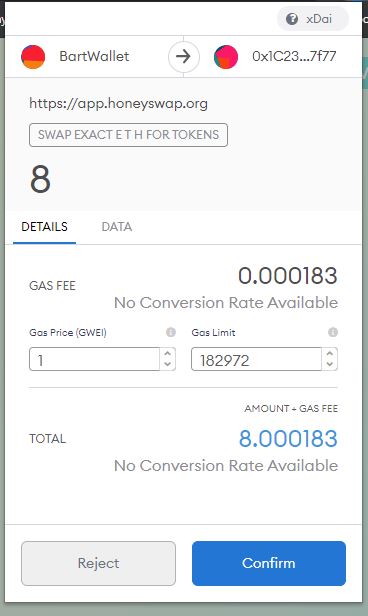The height and width of the screenshot is (616, 368).
Task: Confirm the swap transaction
Action: click(269, 563)
